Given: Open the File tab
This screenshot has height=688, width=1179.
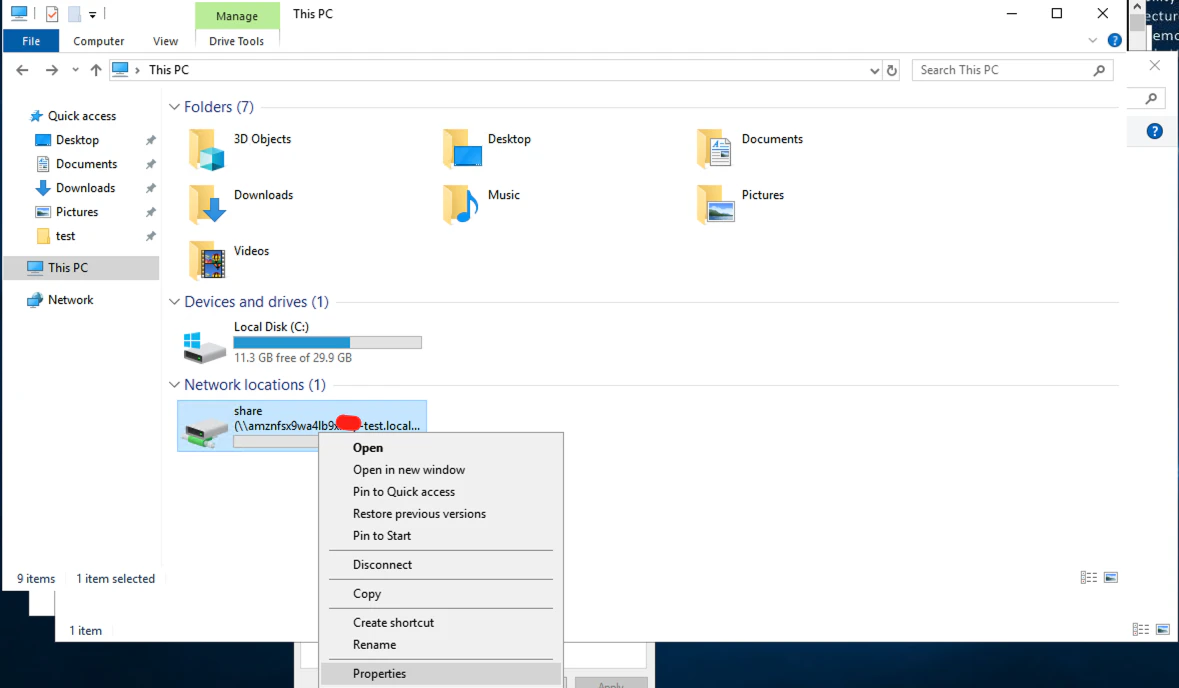Looking at the screenshot, I should [x=31, y=41].
